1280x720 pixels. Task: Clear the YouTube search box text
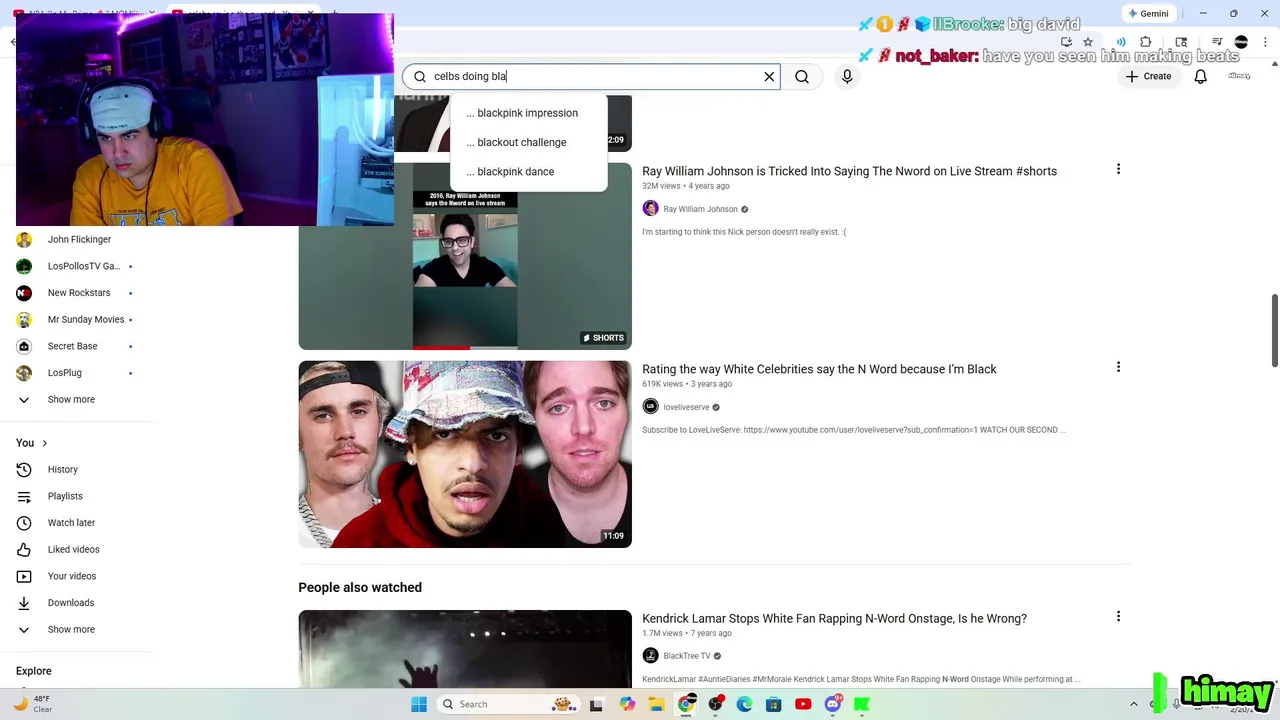point(769,76)
